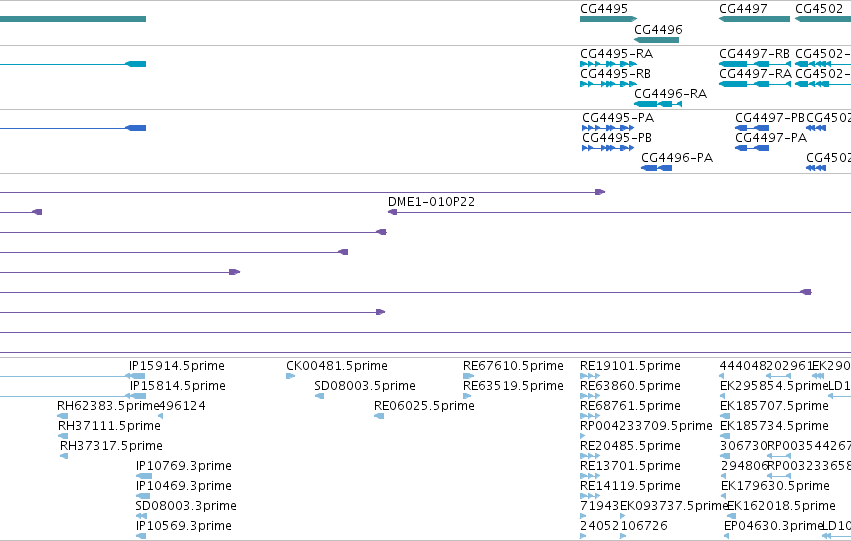851x541 pixels.
Task: Click the CG4495-PB protein label
Action: coord(617,138)
